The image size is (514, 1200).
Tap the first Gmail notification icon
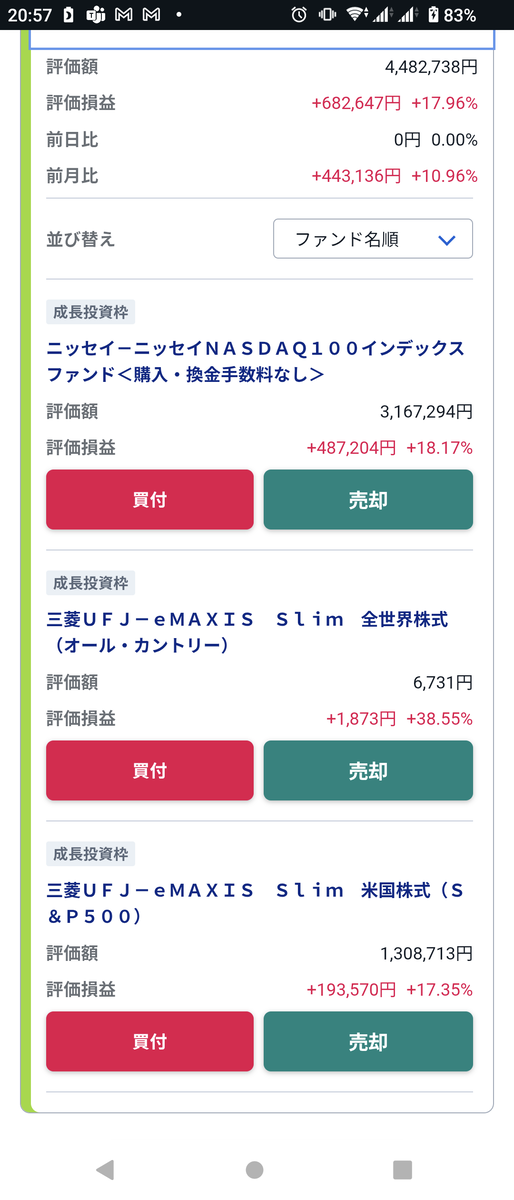pyautogui.click(x=124, y=15)
